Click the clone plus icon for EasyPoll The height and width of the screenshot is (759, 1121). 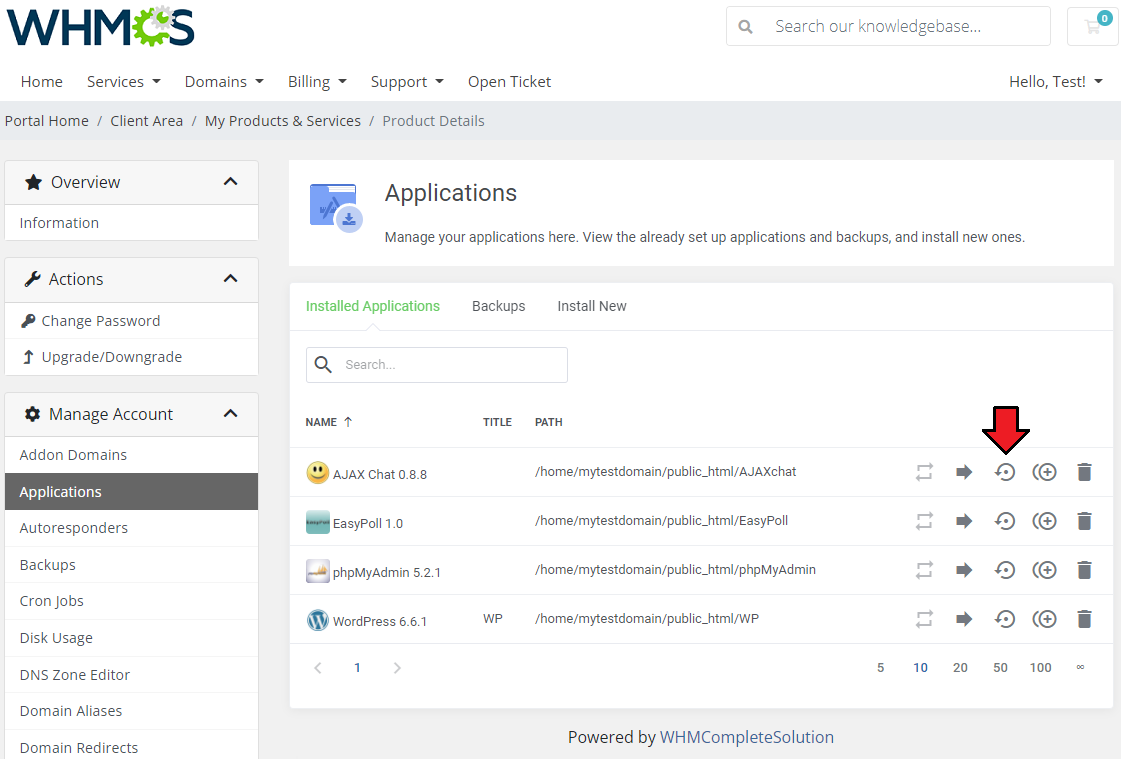[1045, 521]
